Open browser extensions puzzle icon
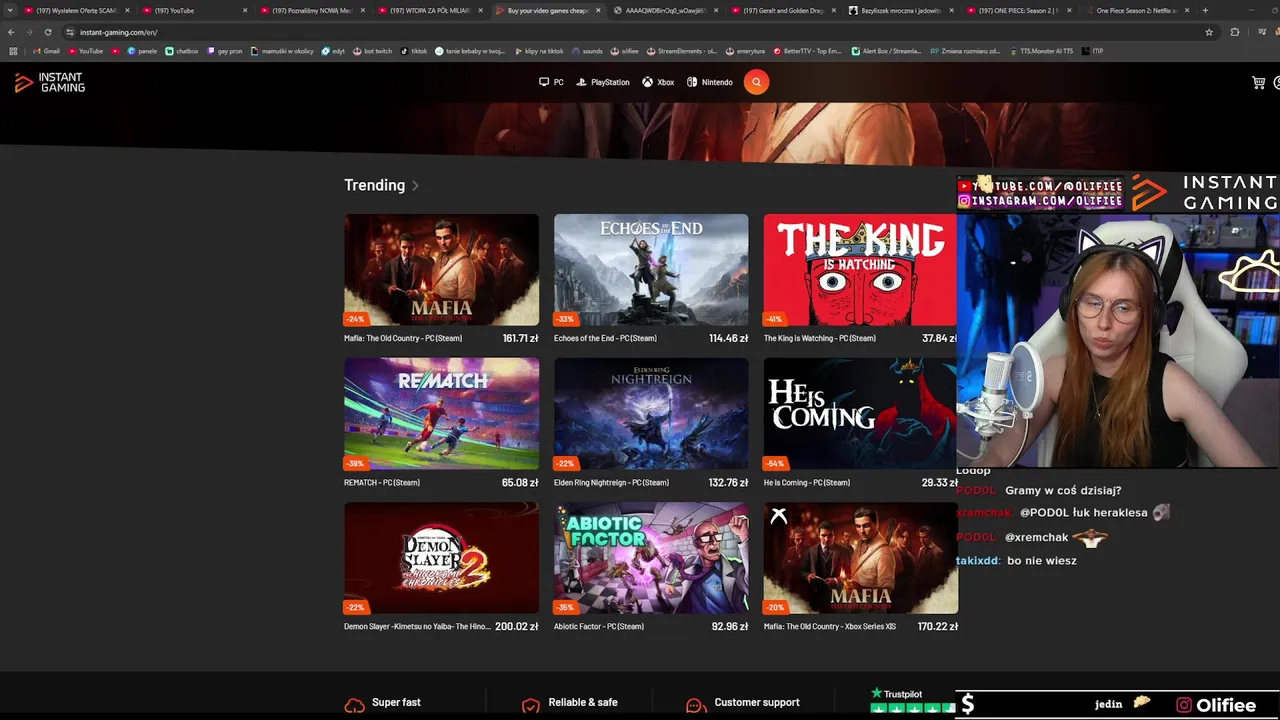Viewport: 1280px width, 720px height. (x=1235, y=32)
